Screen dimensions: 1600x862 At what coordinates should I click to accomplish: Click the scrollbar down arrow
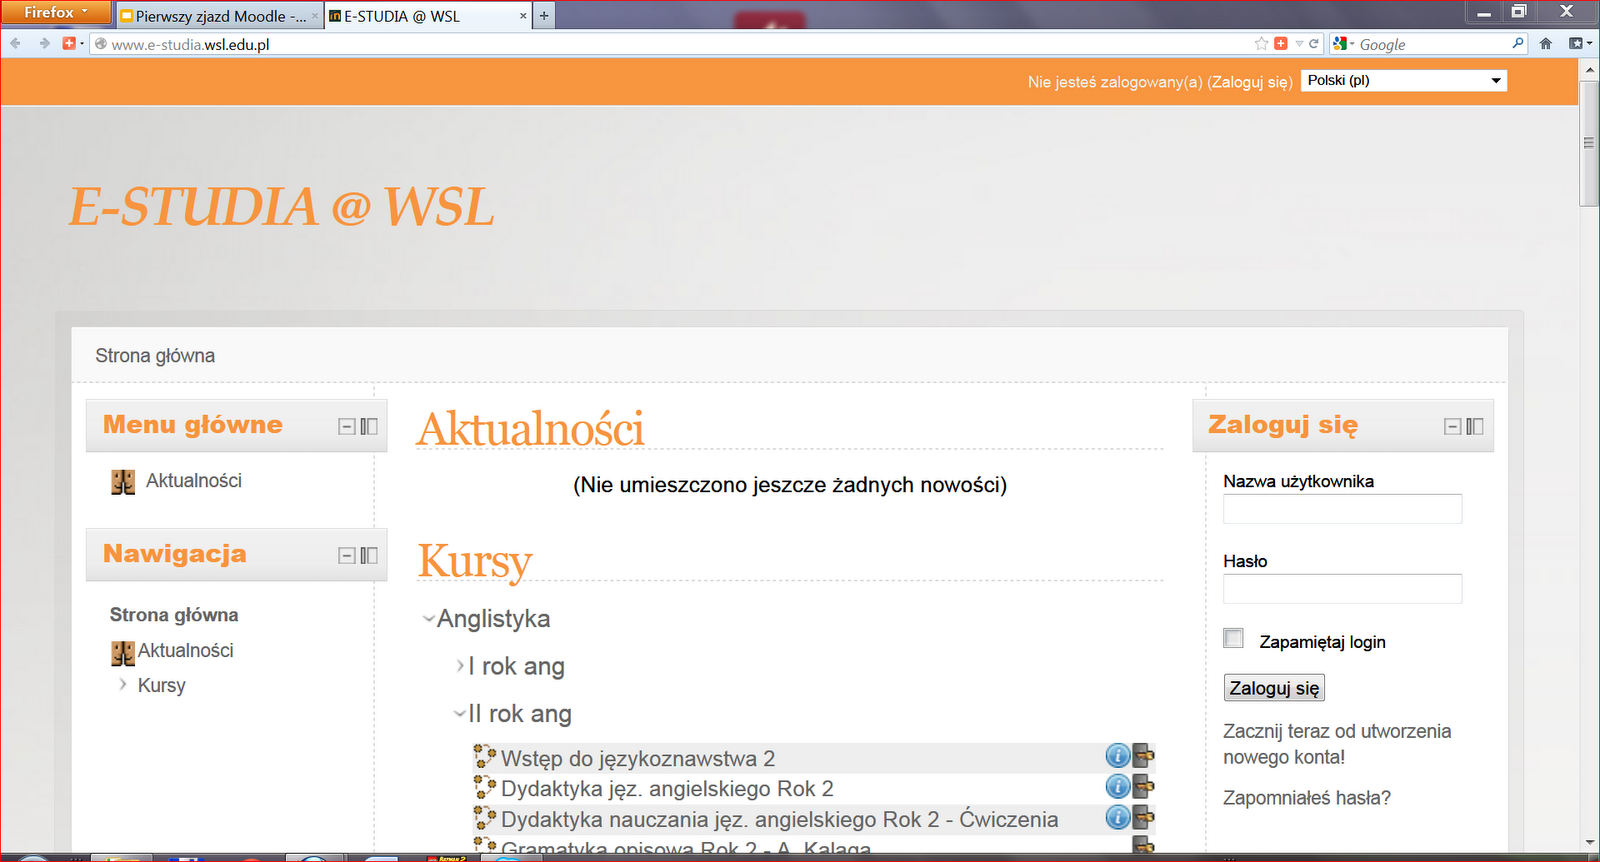[x=1589, y=843]
